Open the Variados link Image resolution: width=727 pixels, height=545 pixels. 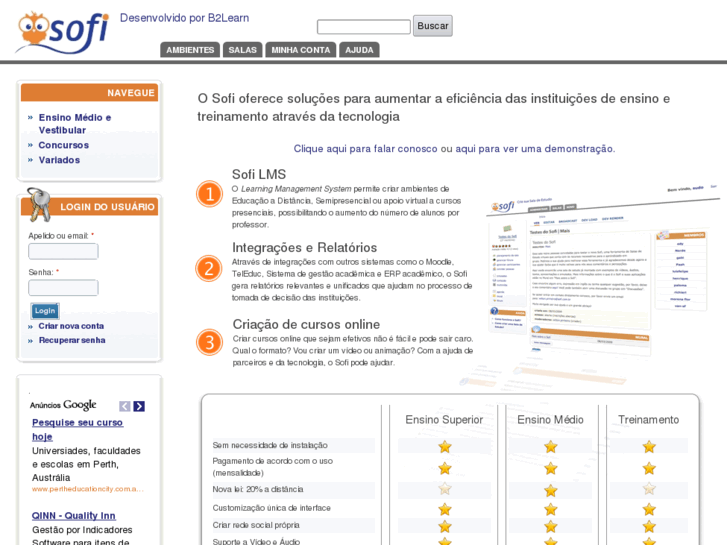(59, 160)
